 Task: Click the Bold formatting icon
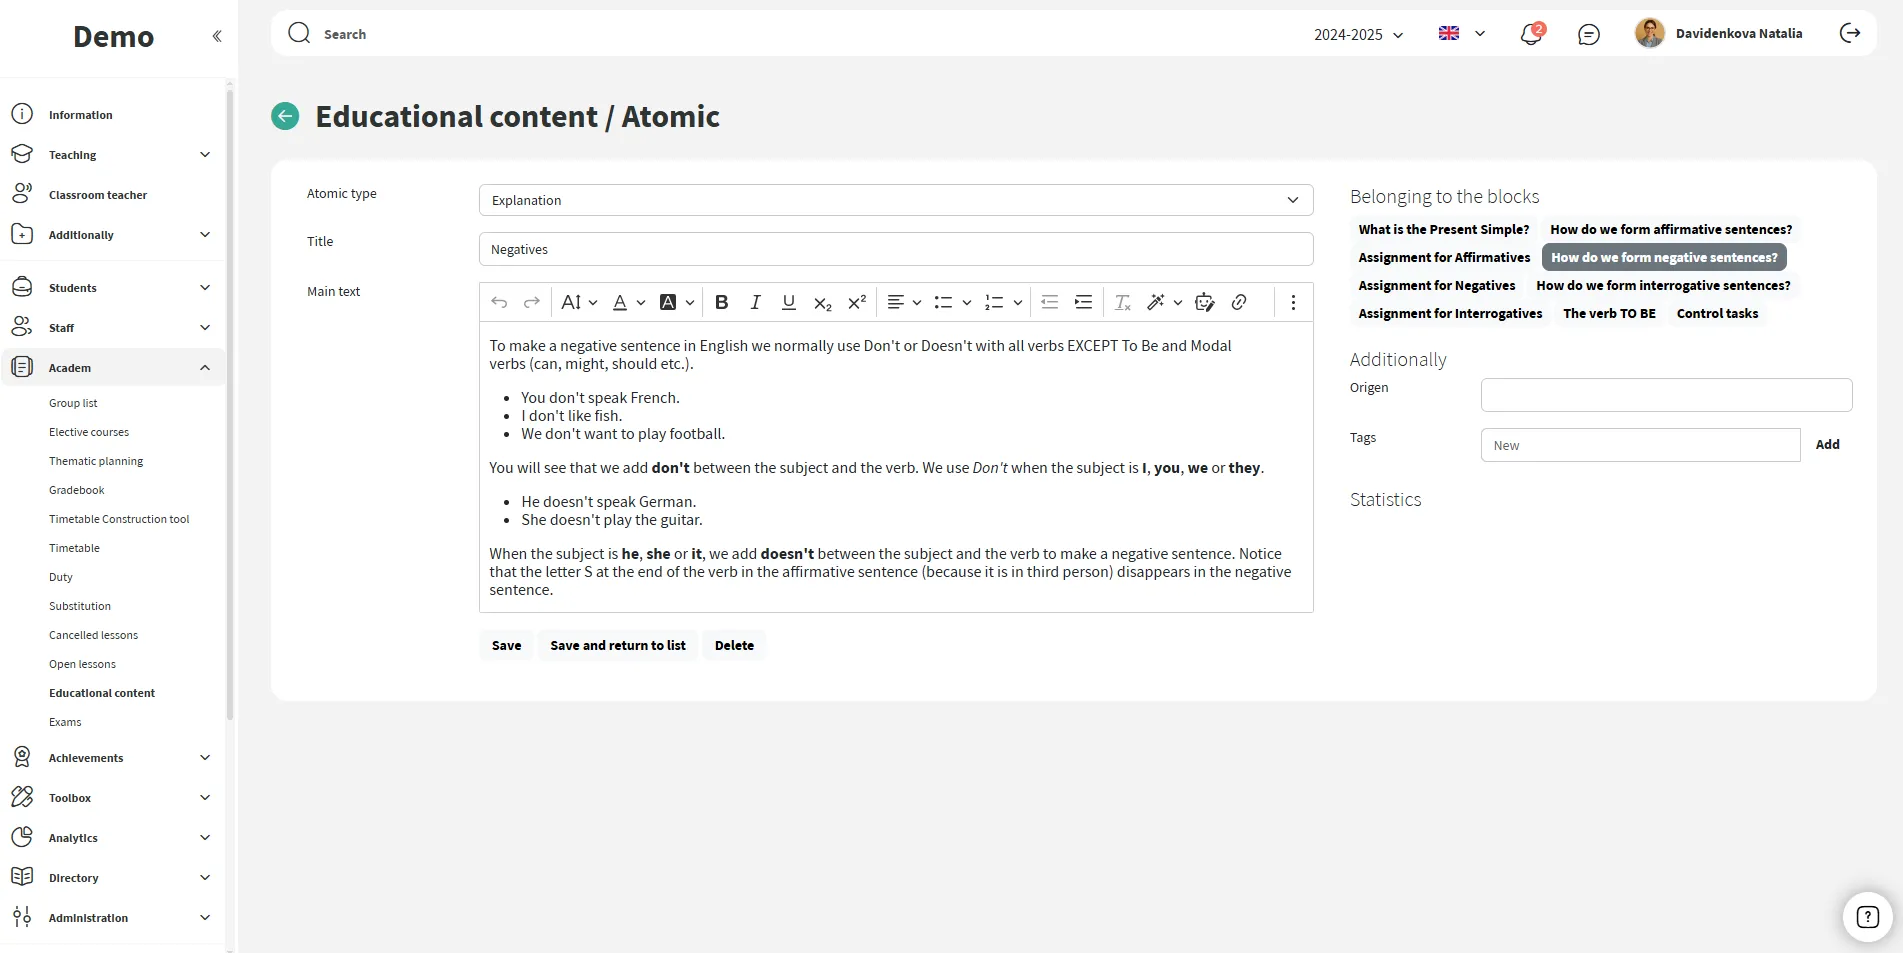(721, 302)
